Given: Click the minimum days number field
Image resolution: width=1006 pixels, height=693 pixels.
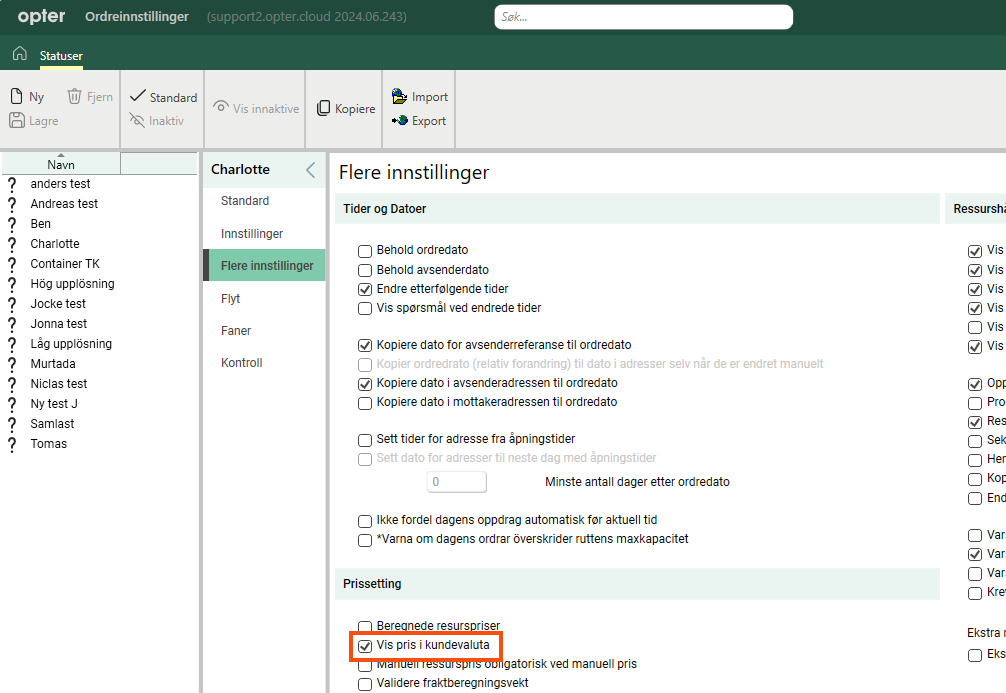Looking at the screenshot, I should click(x=457, y=482).
